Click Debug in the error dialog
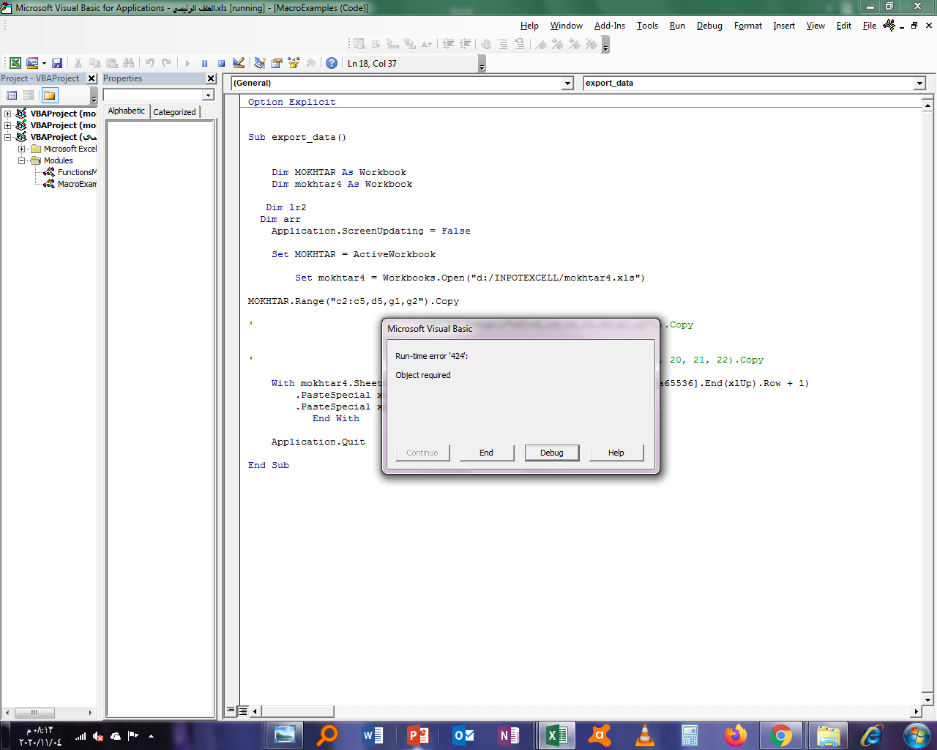The image size is (937, 750). coord(552,453)
